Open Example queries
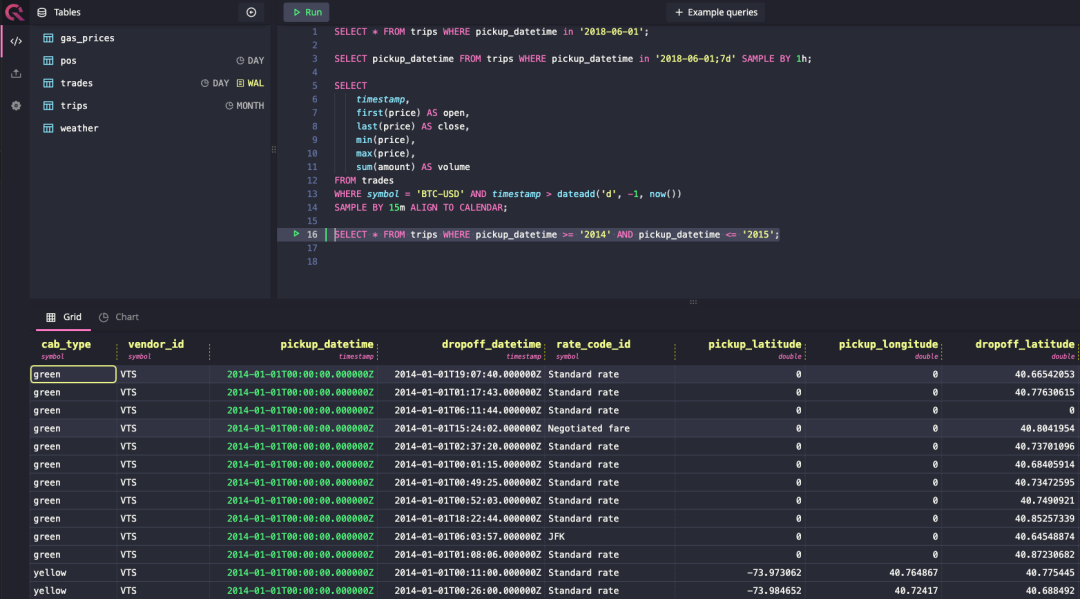Image resolution: width=1080 pixels, height=599 pixels. pos(716,12)
